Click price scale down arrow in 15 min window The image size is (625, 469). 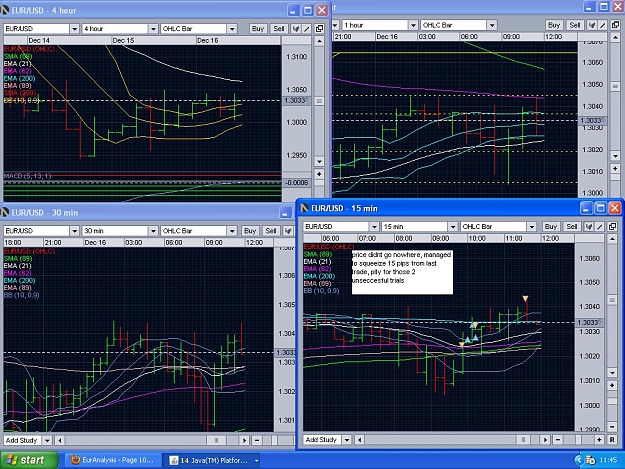coord(612,373)
